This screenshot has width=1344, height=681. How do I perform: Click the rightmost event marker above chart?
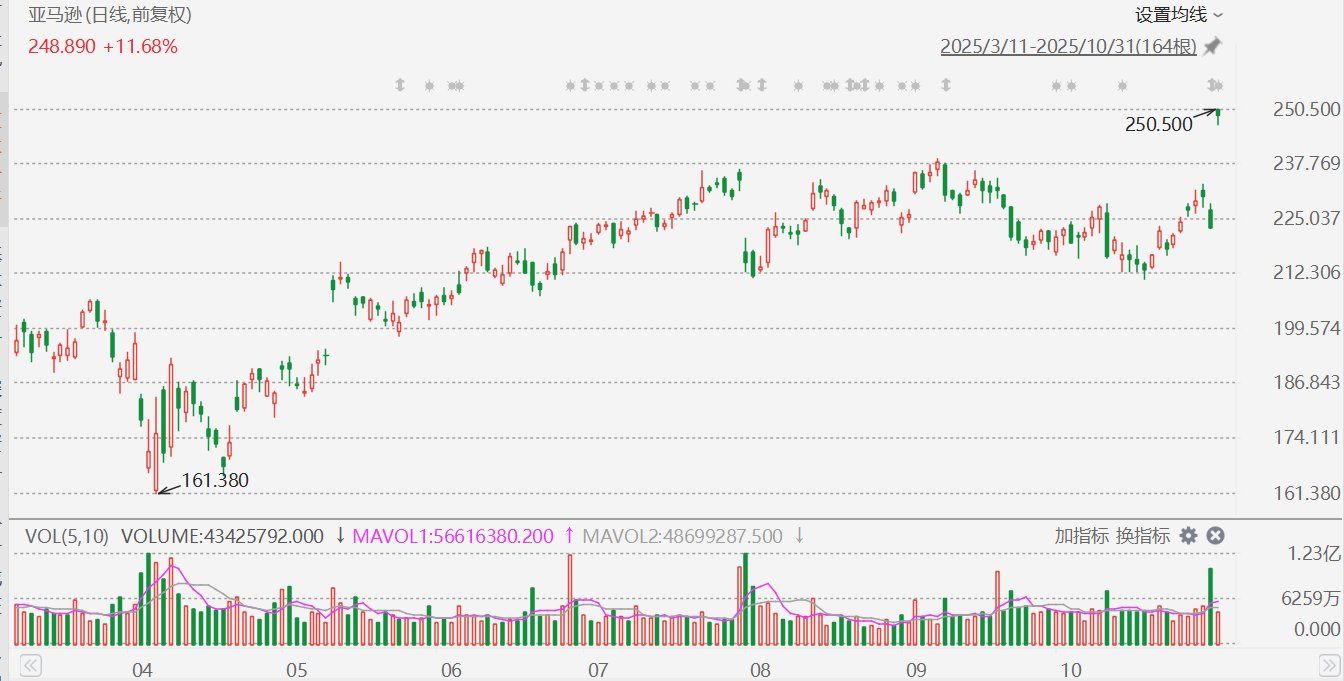click(x=1216, y=84)
